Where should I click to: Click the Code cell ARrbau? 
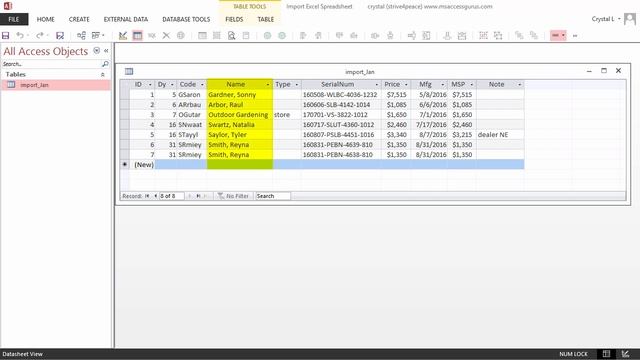(x=192, y=105)
